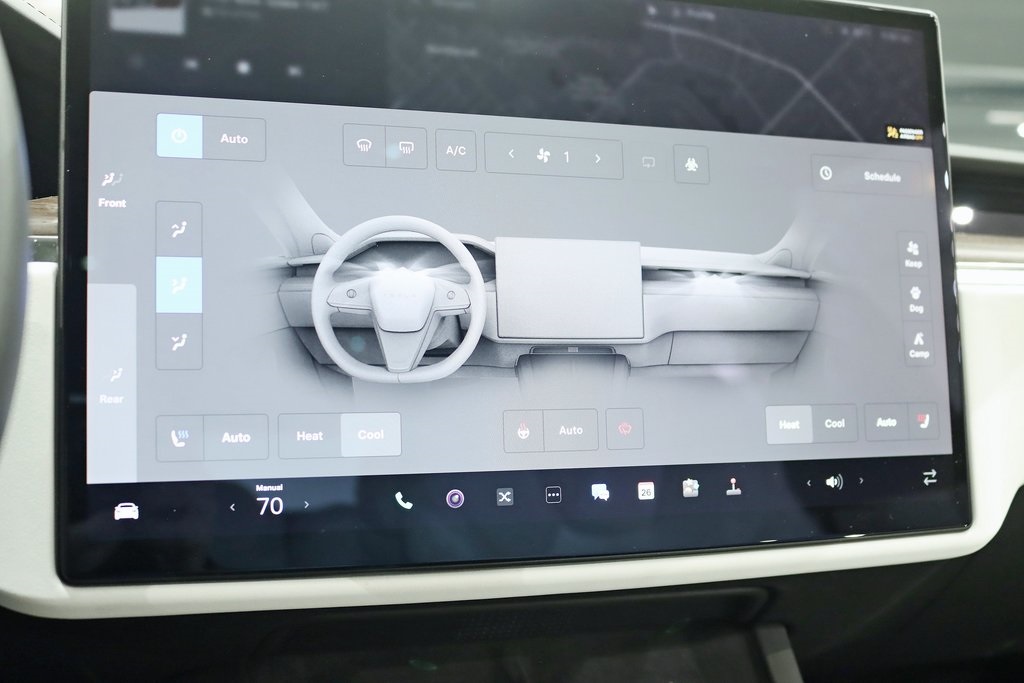
Task: Open the climate Schedule button
Action: (867, 175)
